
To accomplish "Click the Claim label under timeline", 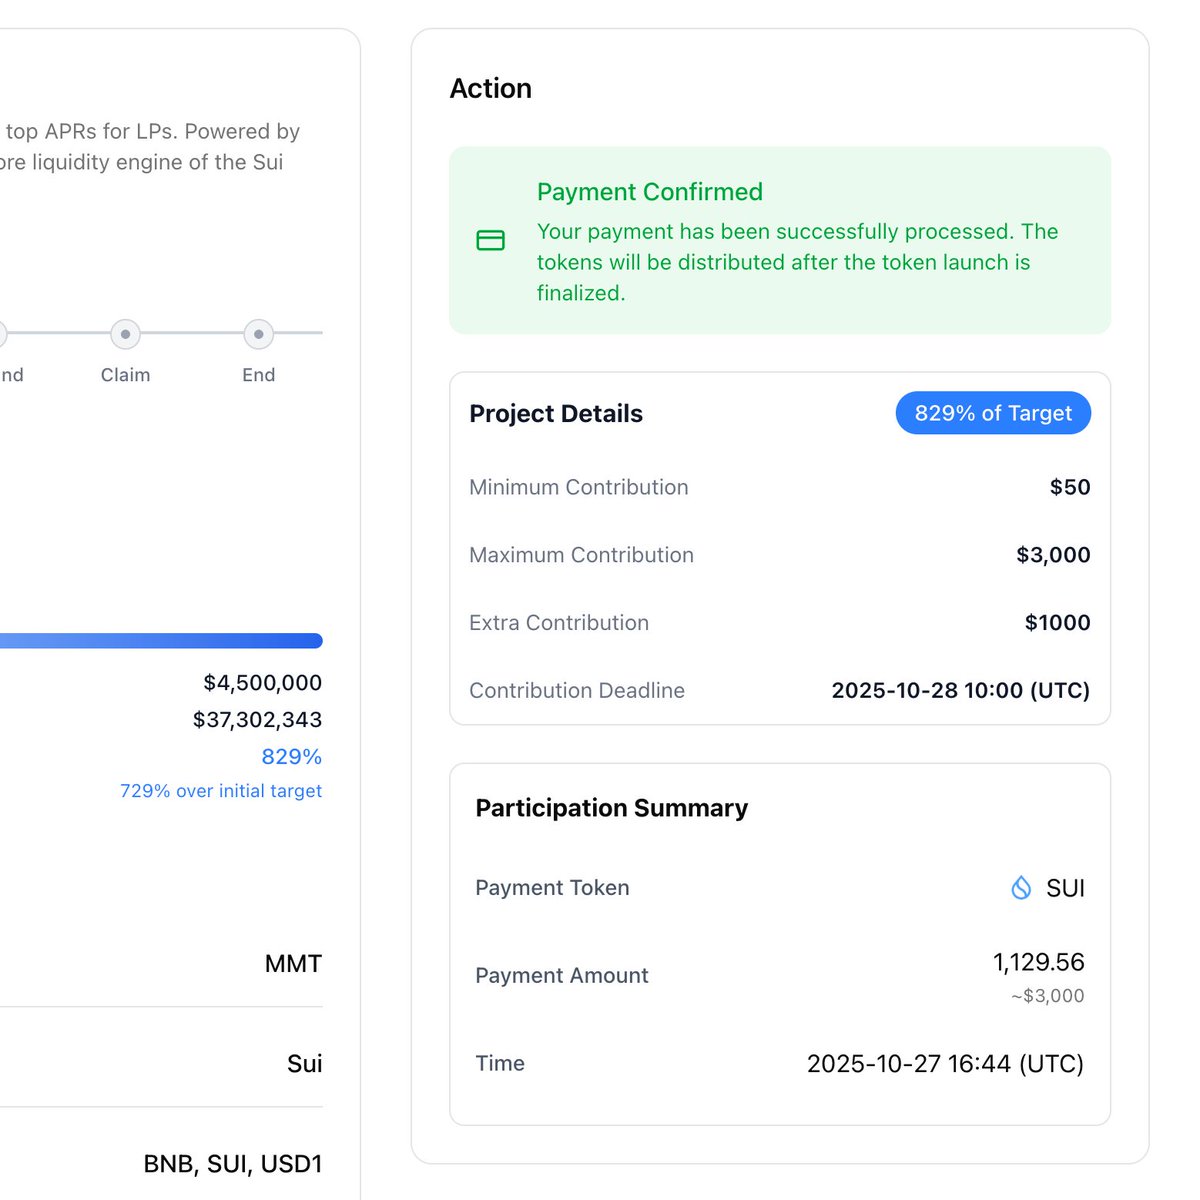I will tap(125, 375).
